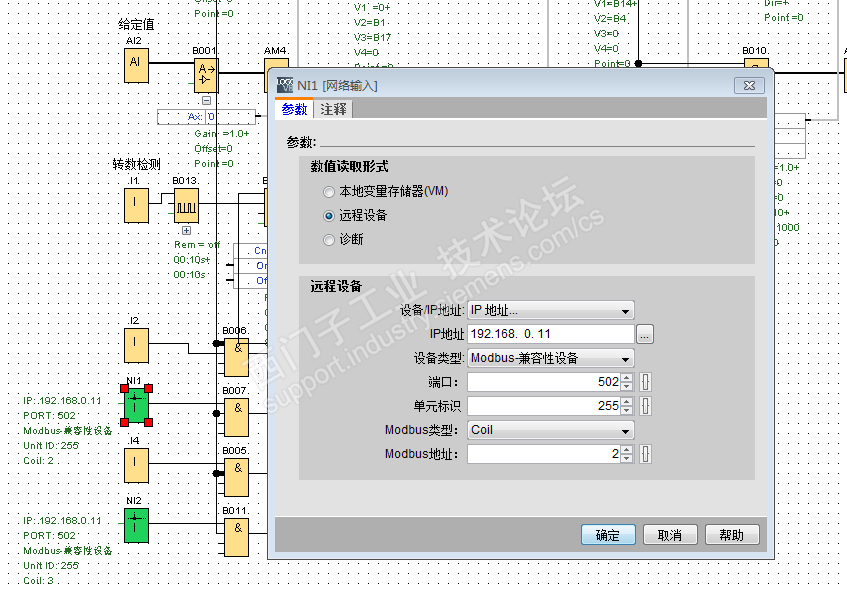Click the 转数检测 label on canvas
This screenshot has height=589, width=847.
coord(136,164)
